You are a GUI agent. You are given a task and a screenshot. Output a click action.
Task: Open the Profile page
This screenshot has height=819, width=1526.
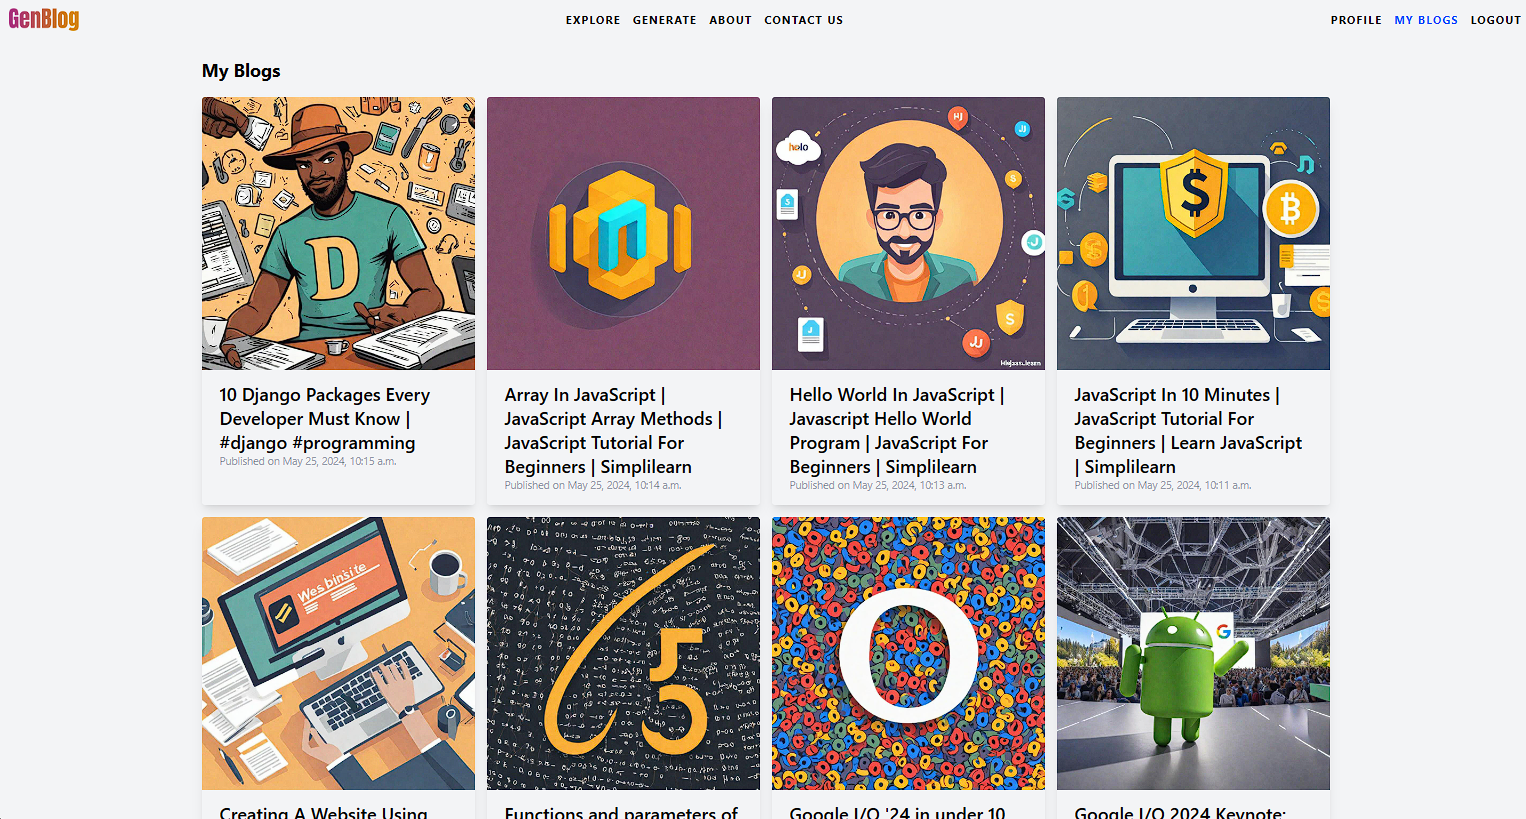1356,20
